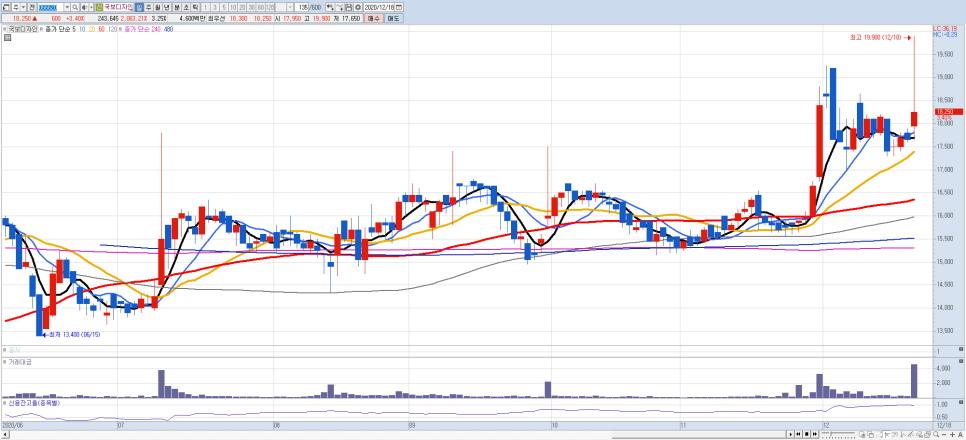The height and width of the screenshot is (440, 966).
Task: Click the rewind button in bottom controls
Action: pyautogui.click(x=798, y=434)
